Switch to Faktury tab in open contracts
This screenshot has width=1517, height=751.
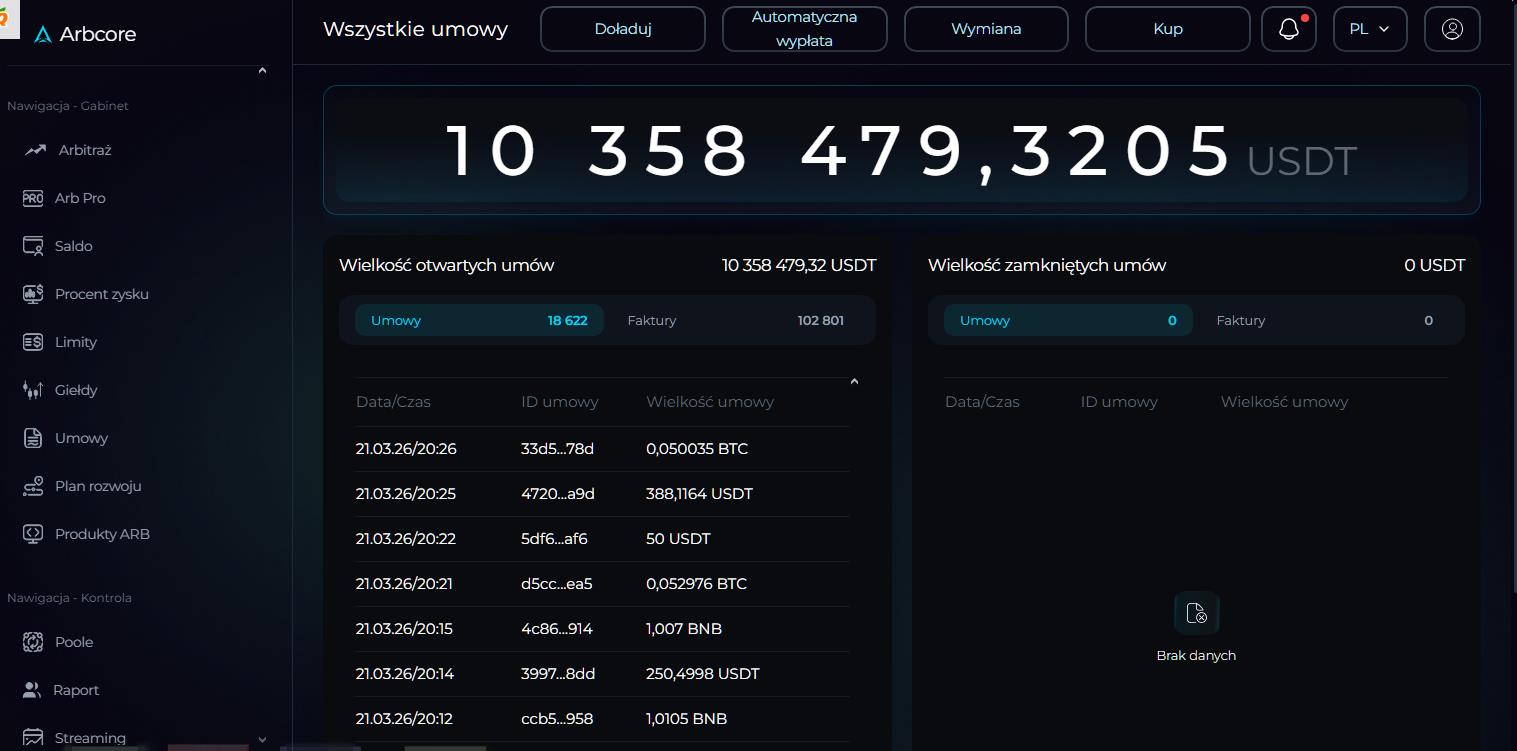point(735,321)
